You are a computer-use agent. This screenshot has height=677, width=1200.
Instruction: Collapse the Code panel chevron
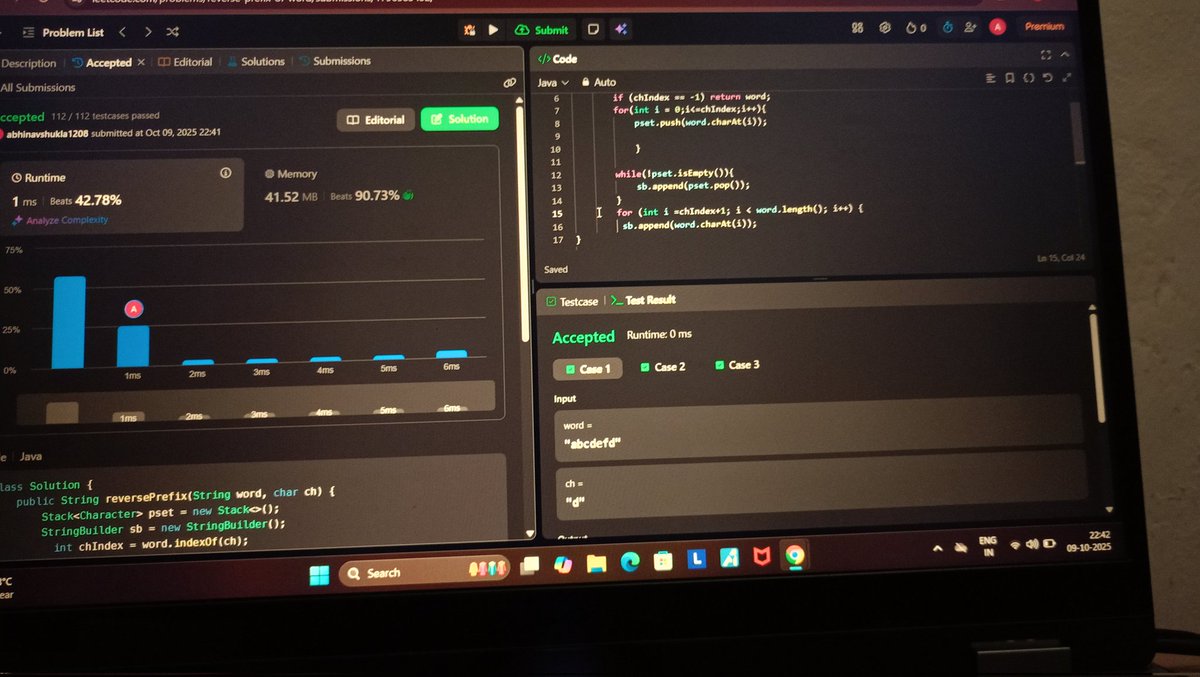click(1065, 55)
